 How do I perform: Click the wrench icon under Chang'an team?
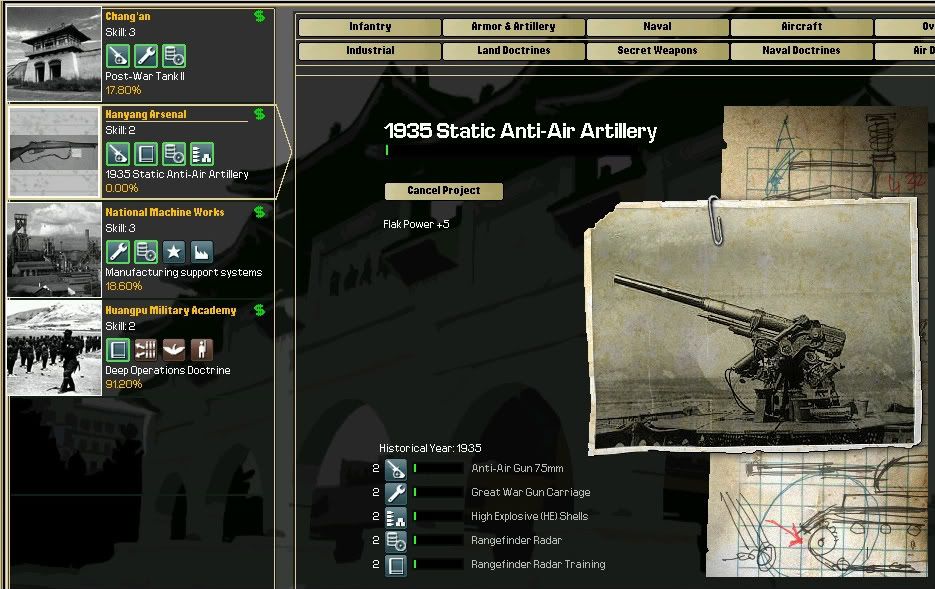(x=146, y=56)
